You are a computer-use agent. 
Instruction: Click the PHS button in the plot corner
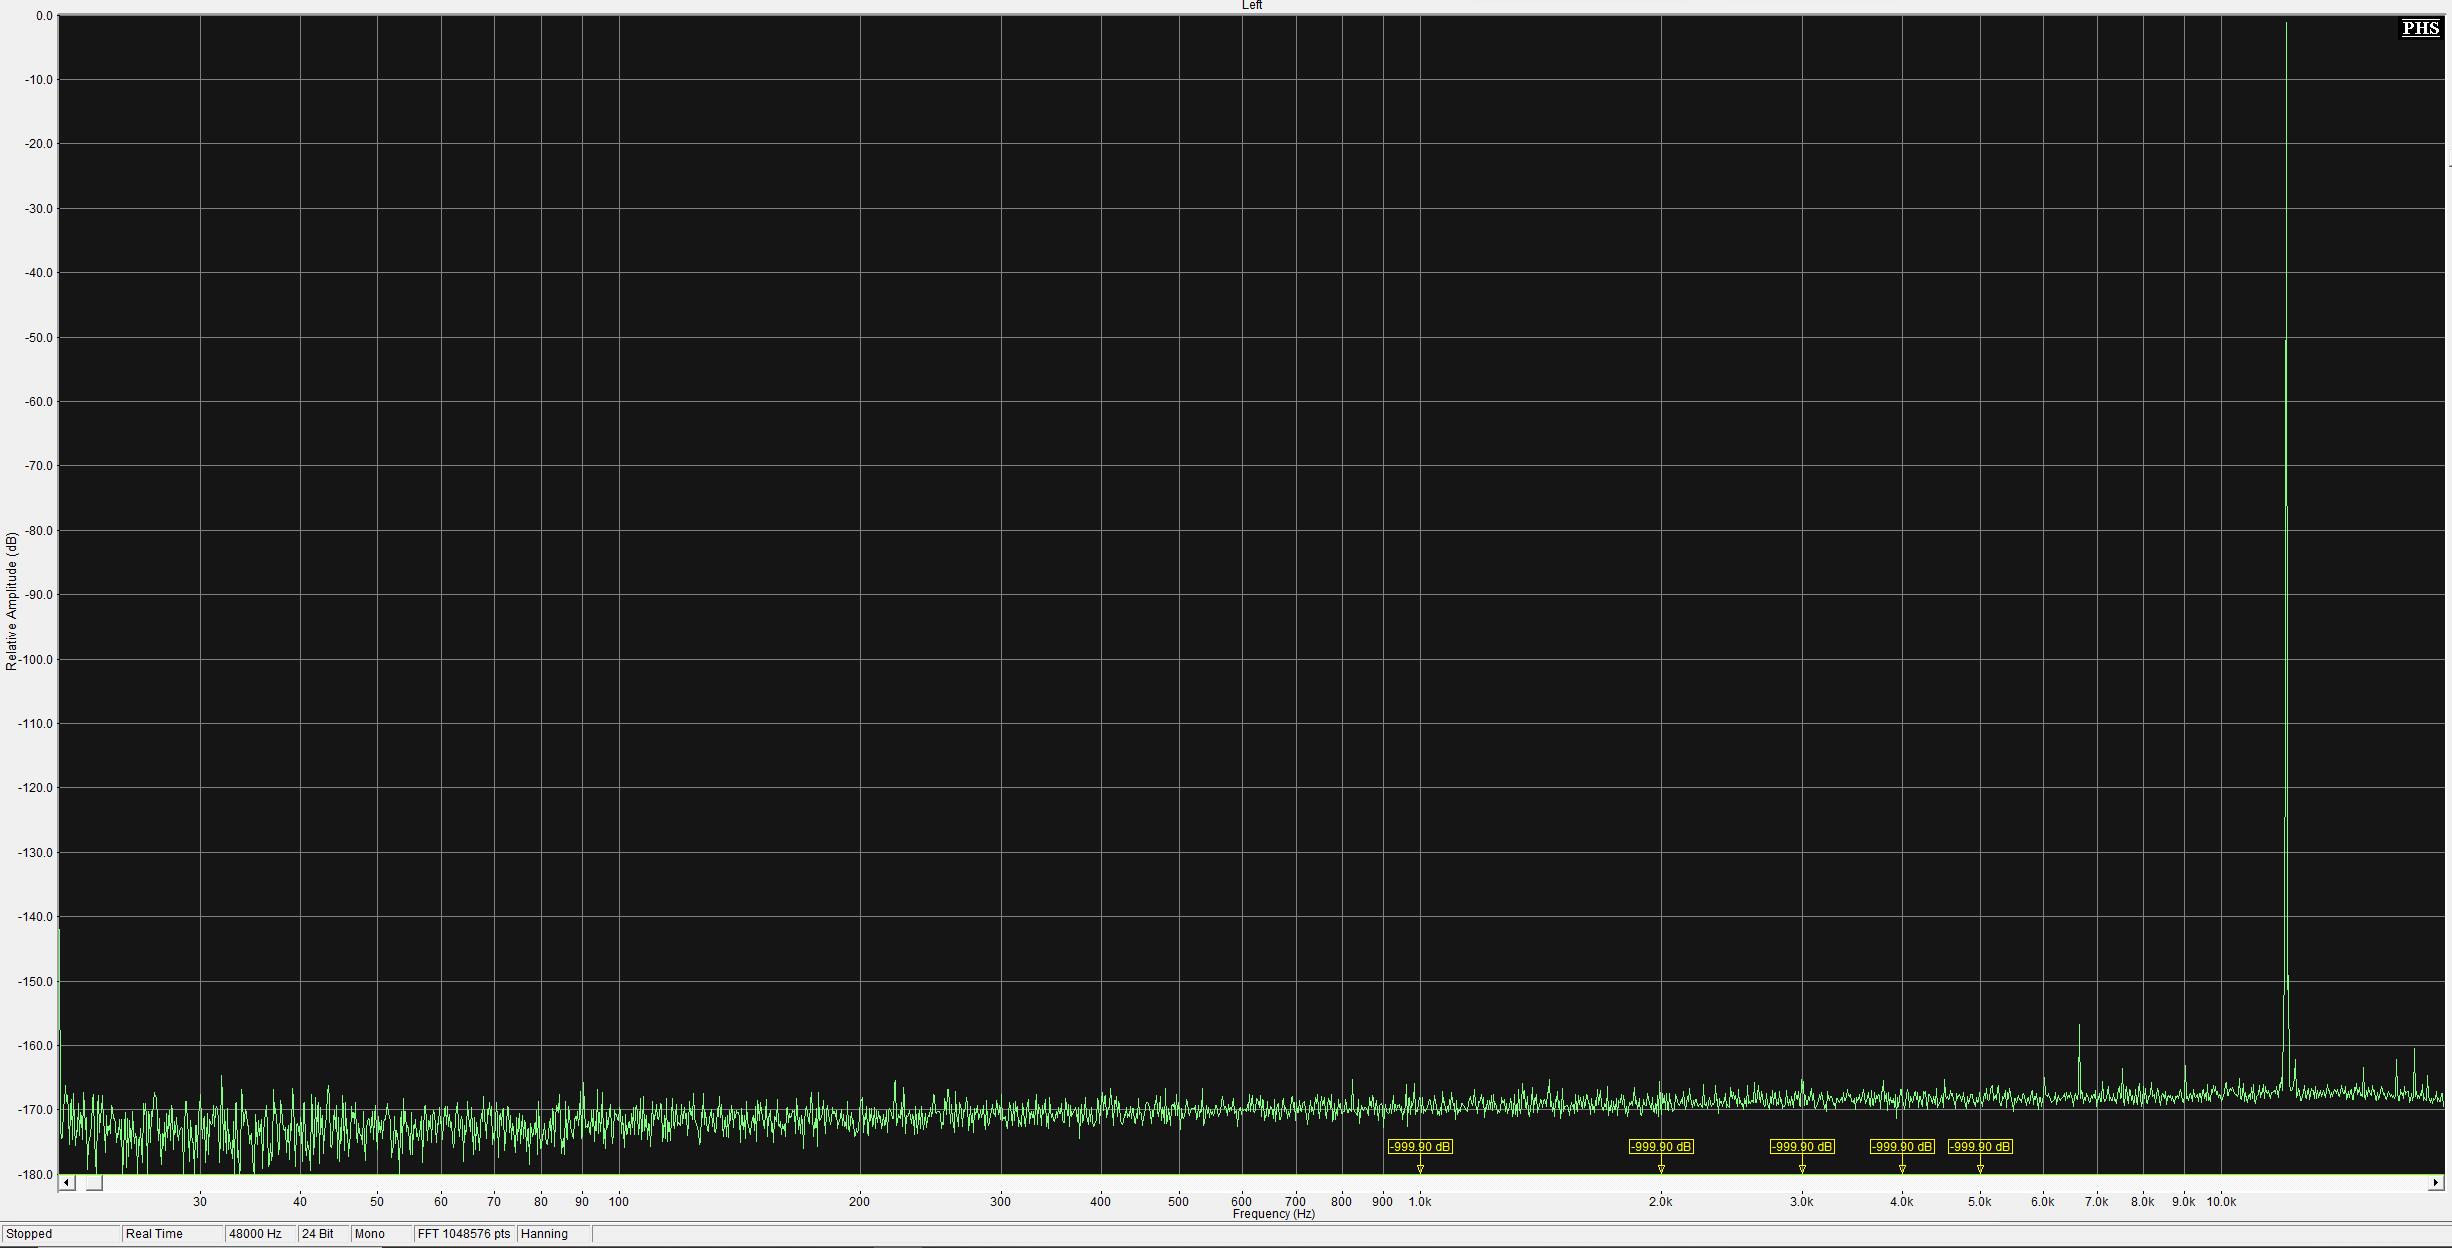pos(2420,28)
